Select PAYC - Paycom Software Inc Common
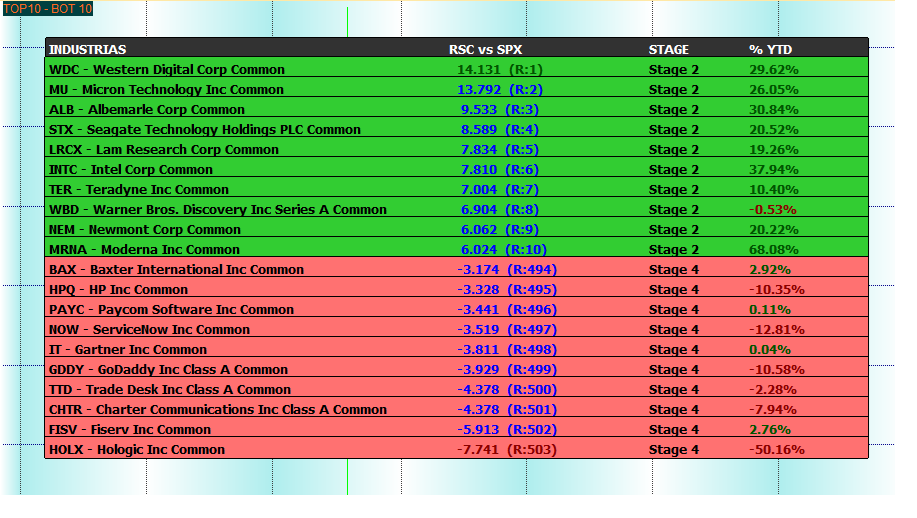The height and width of the screenshot is (518, 917). coord(171,309)
